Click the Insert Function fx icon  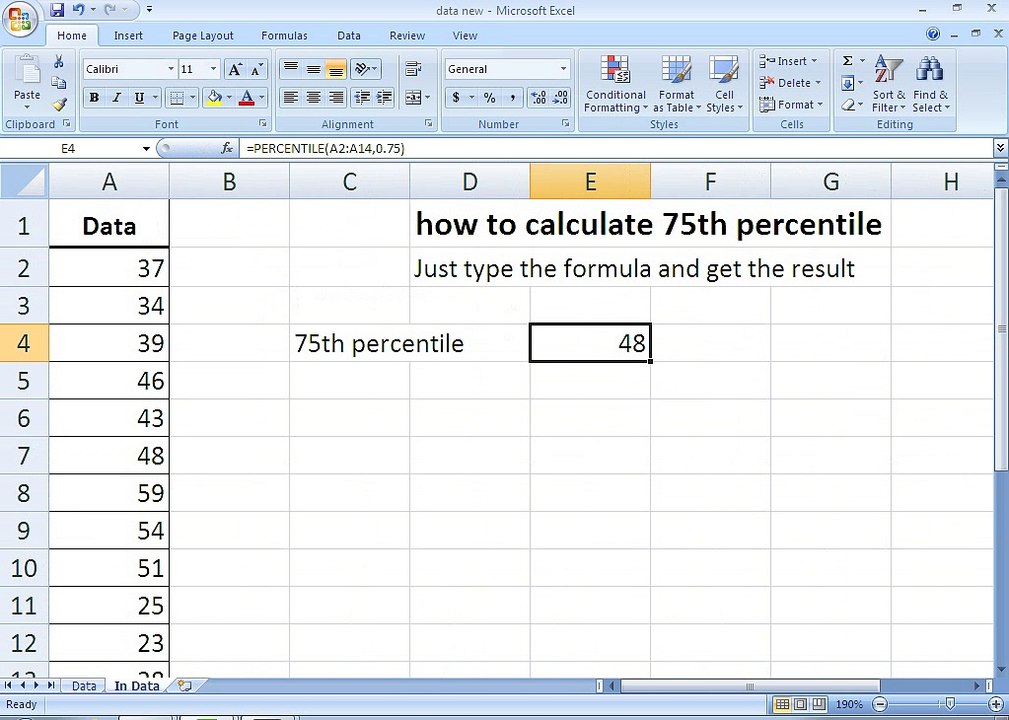click(x=227, y=149)
